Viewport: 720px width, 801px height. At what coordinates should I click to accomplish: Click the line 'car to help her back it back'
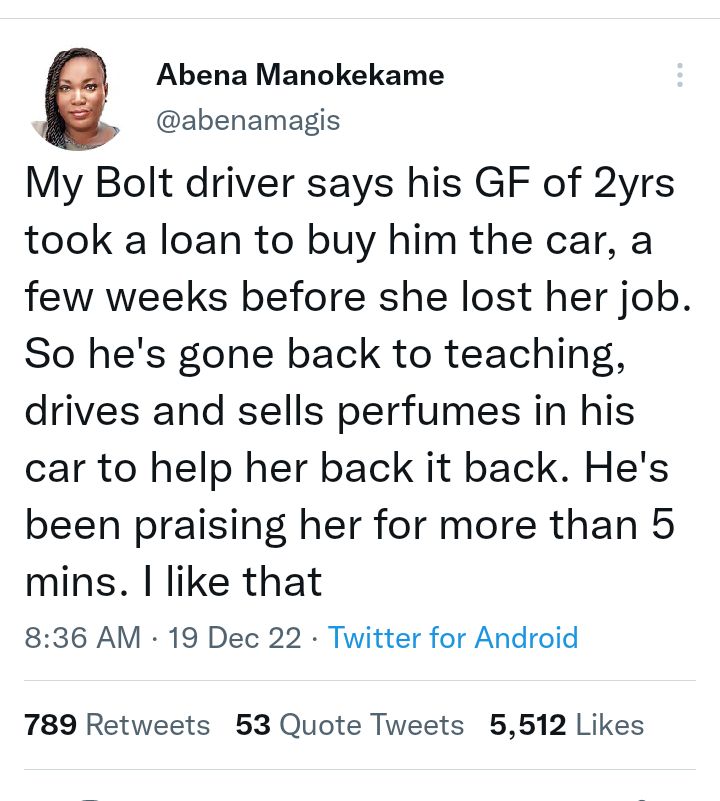point(347,468)
